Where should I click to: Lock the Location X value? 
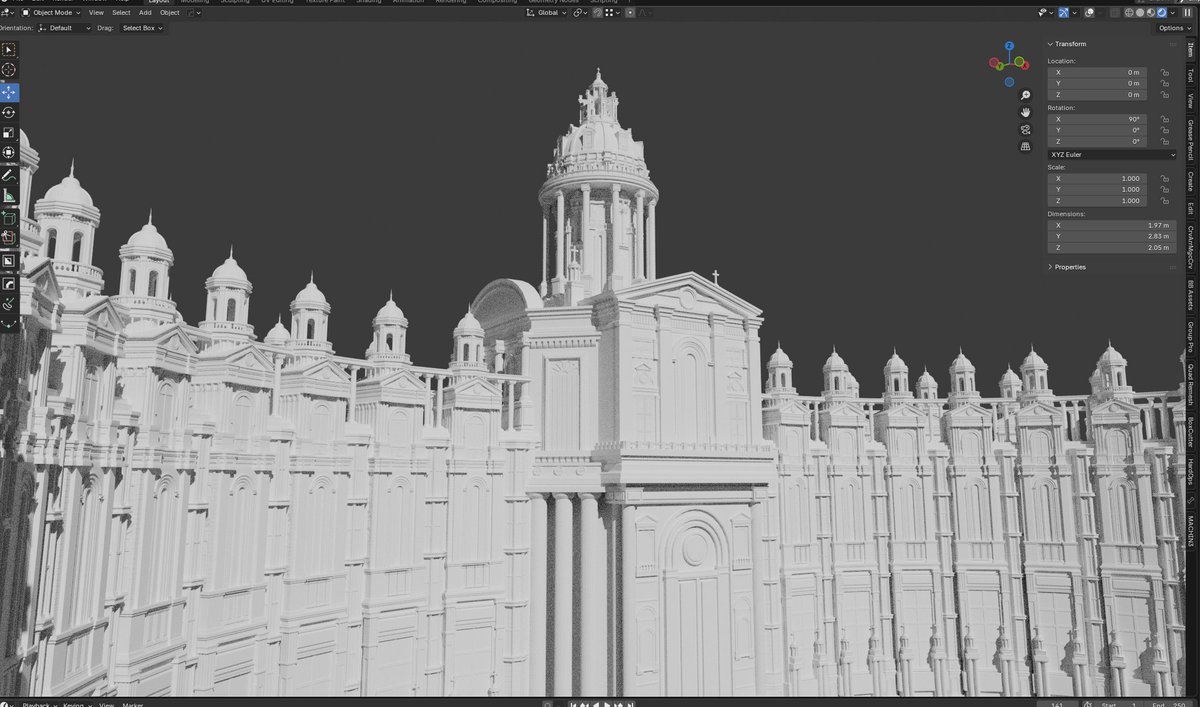pyautogui.click(x=1163, y=72)
